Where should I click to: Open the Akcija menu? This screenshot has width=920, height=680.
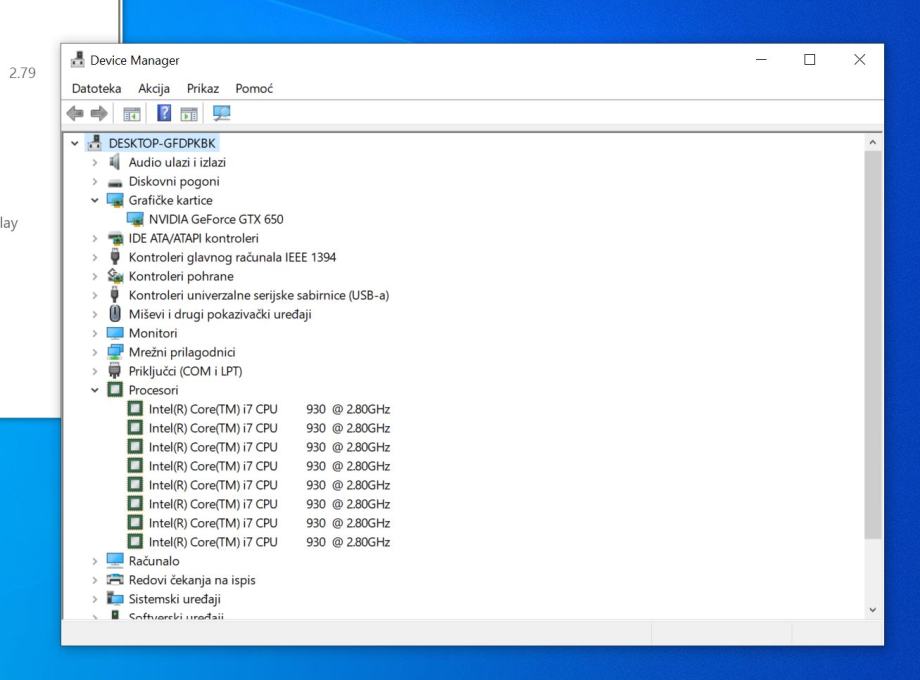tap(154, 89)
